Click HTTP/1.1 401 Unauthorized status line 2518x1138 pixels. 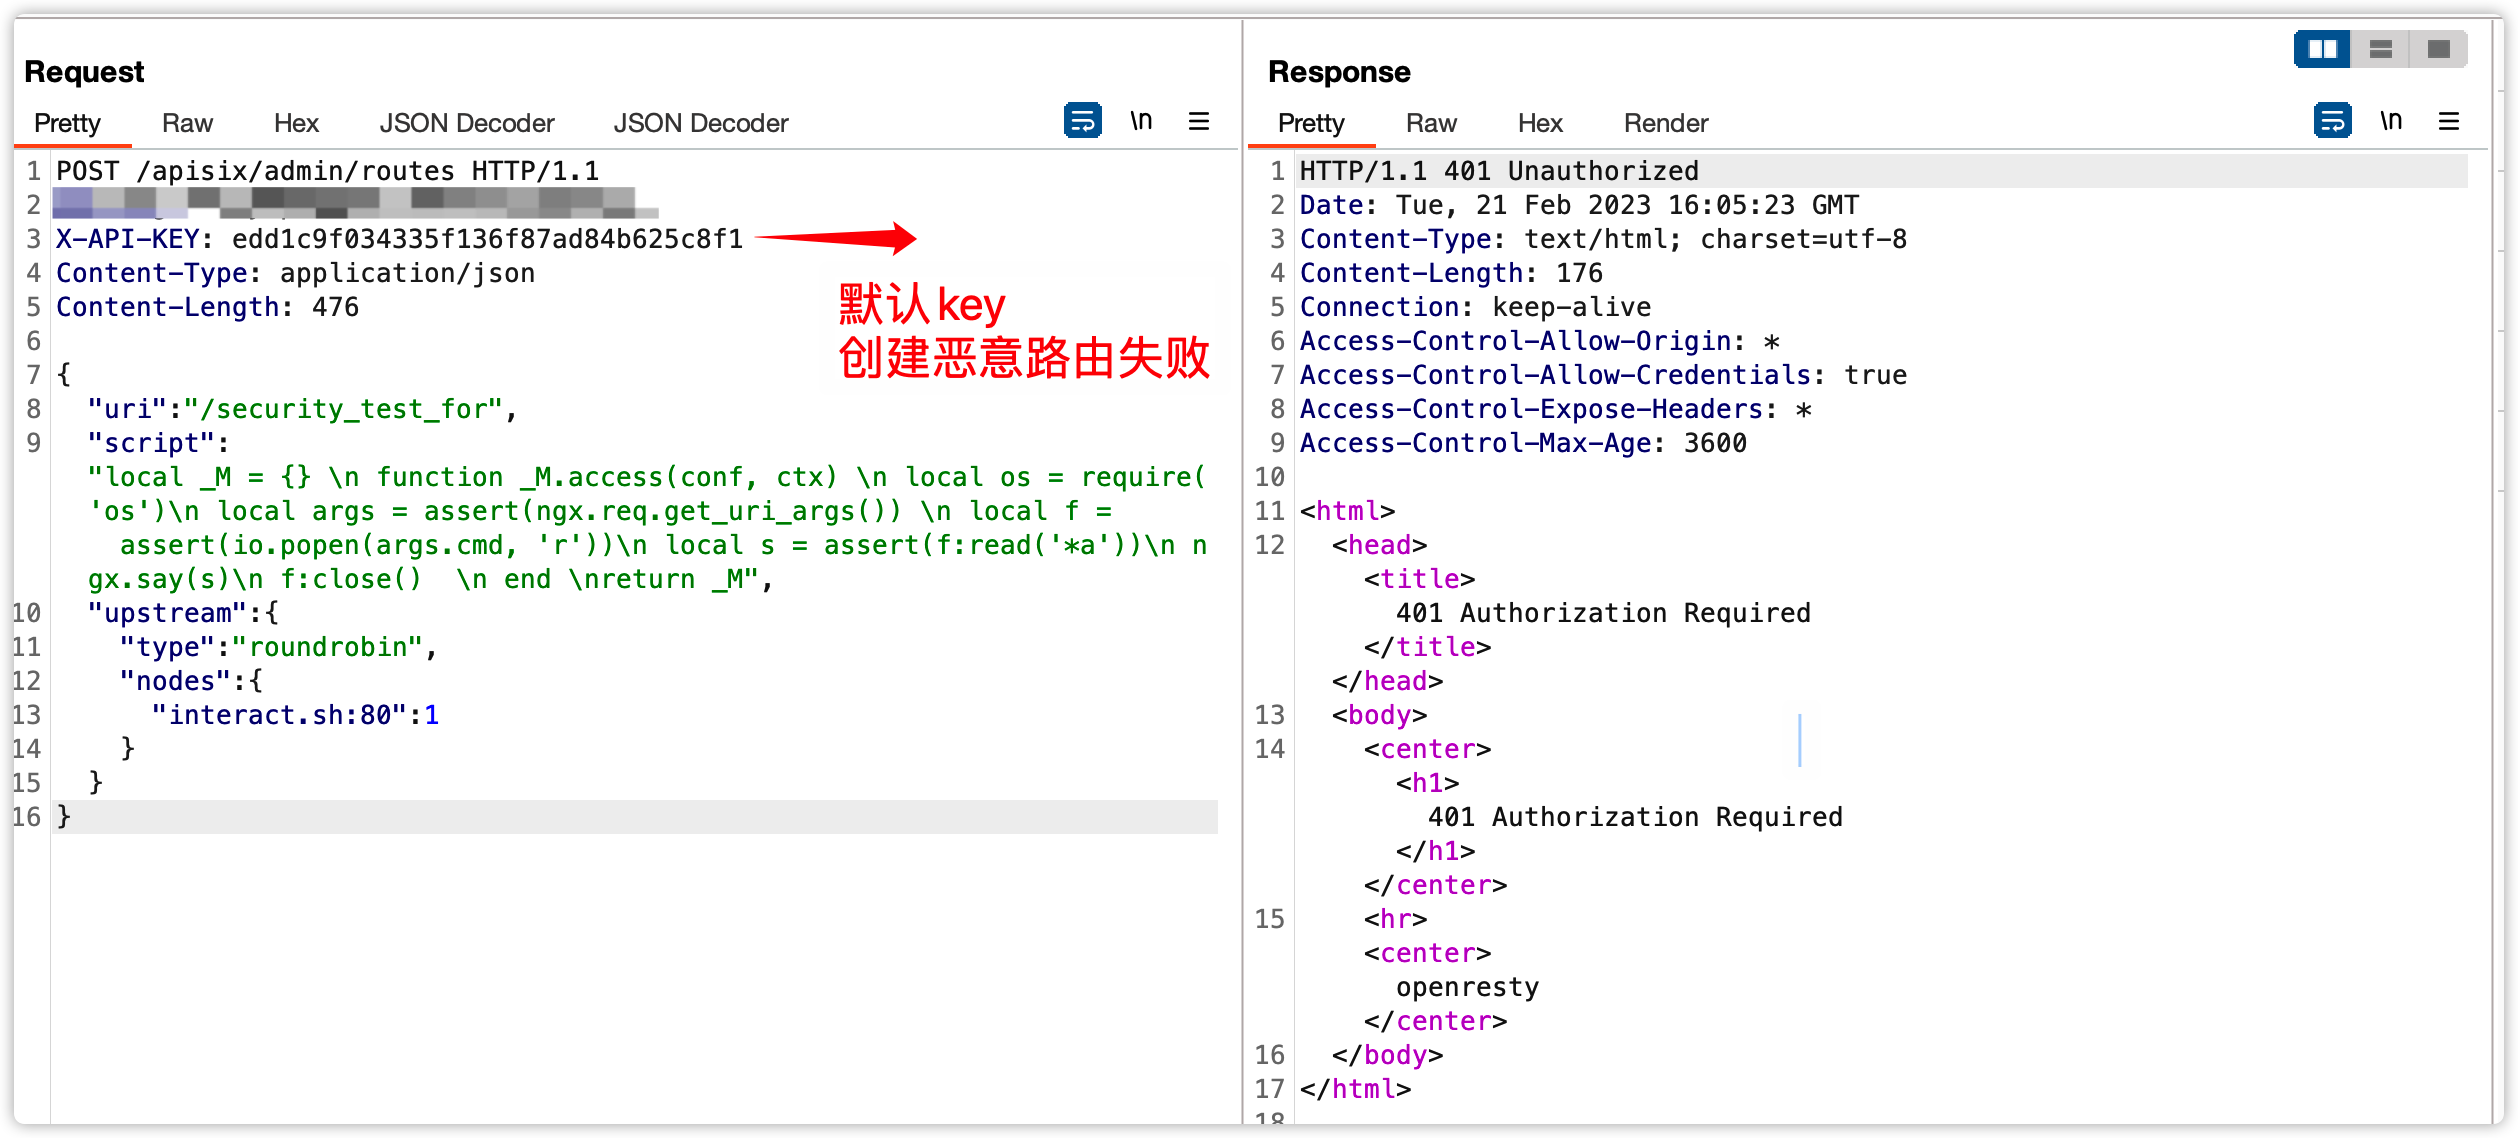(1499, 171)
